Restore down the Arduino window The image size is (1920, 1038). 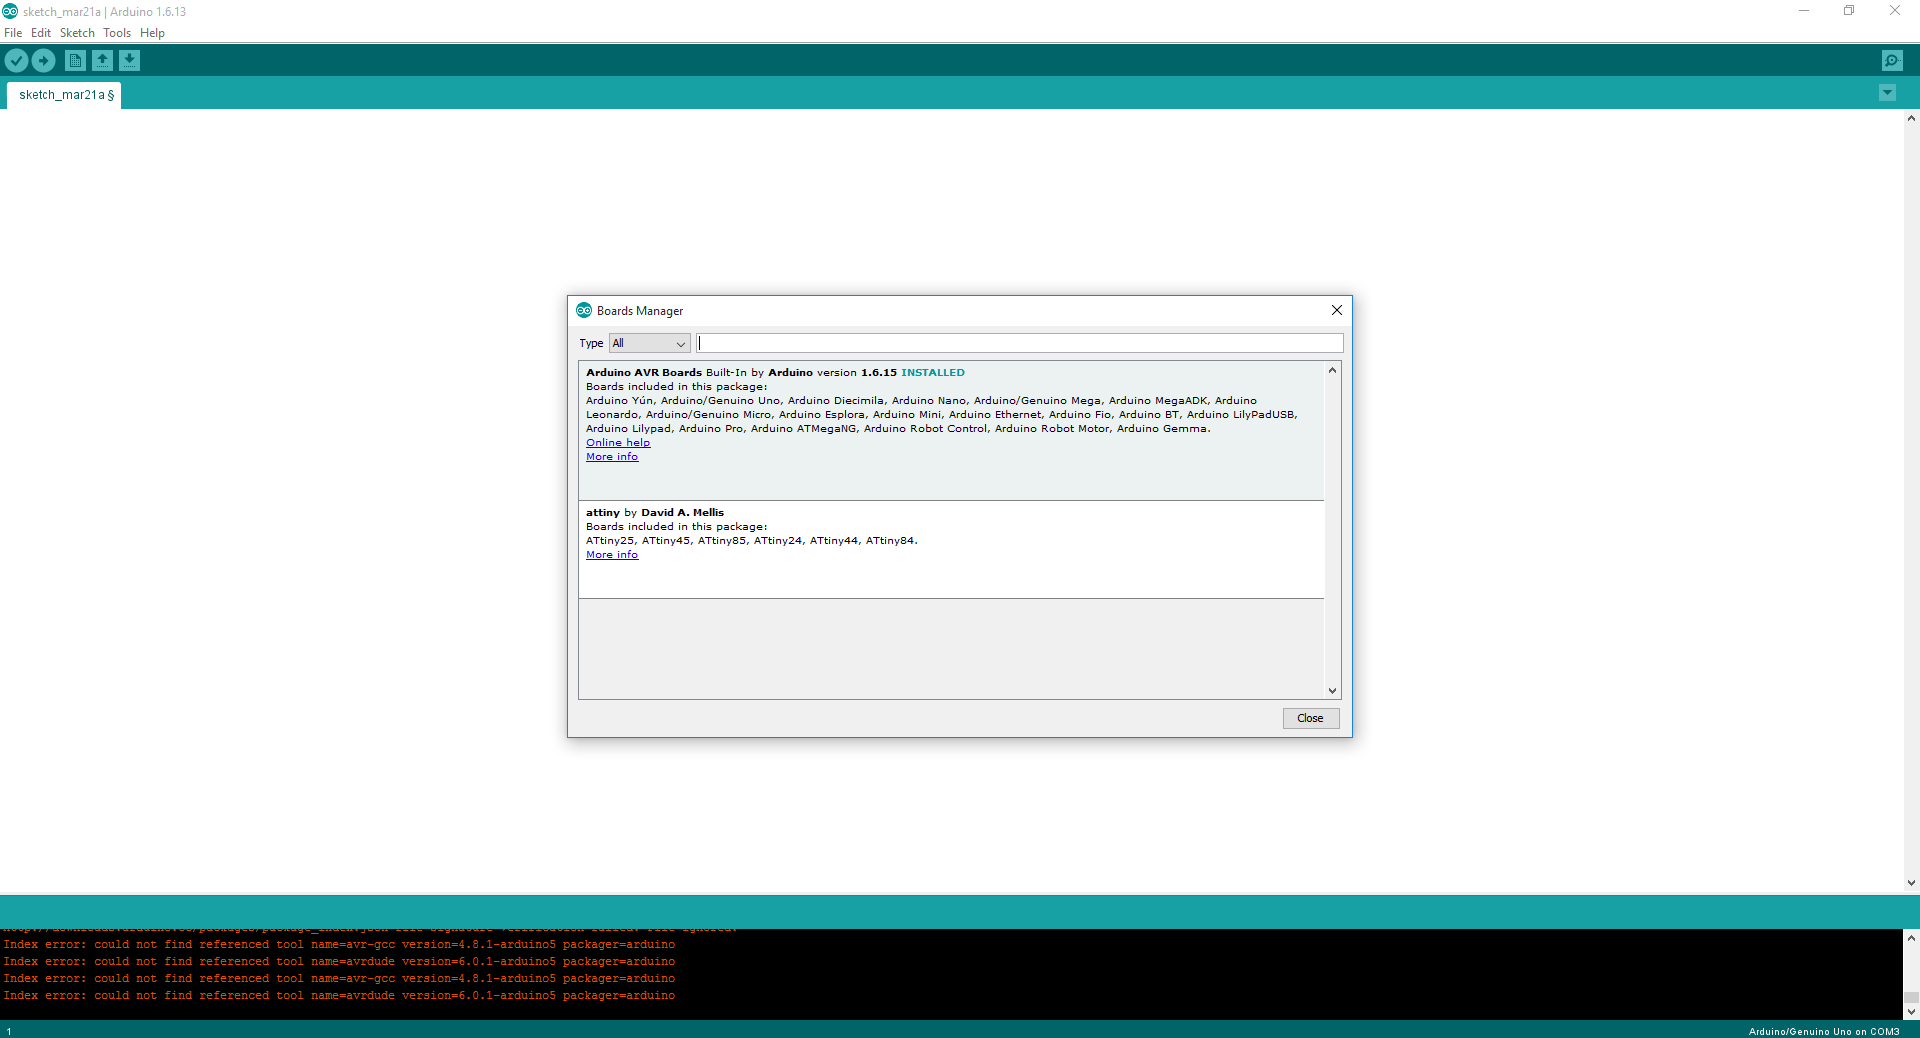[1849, 11]
